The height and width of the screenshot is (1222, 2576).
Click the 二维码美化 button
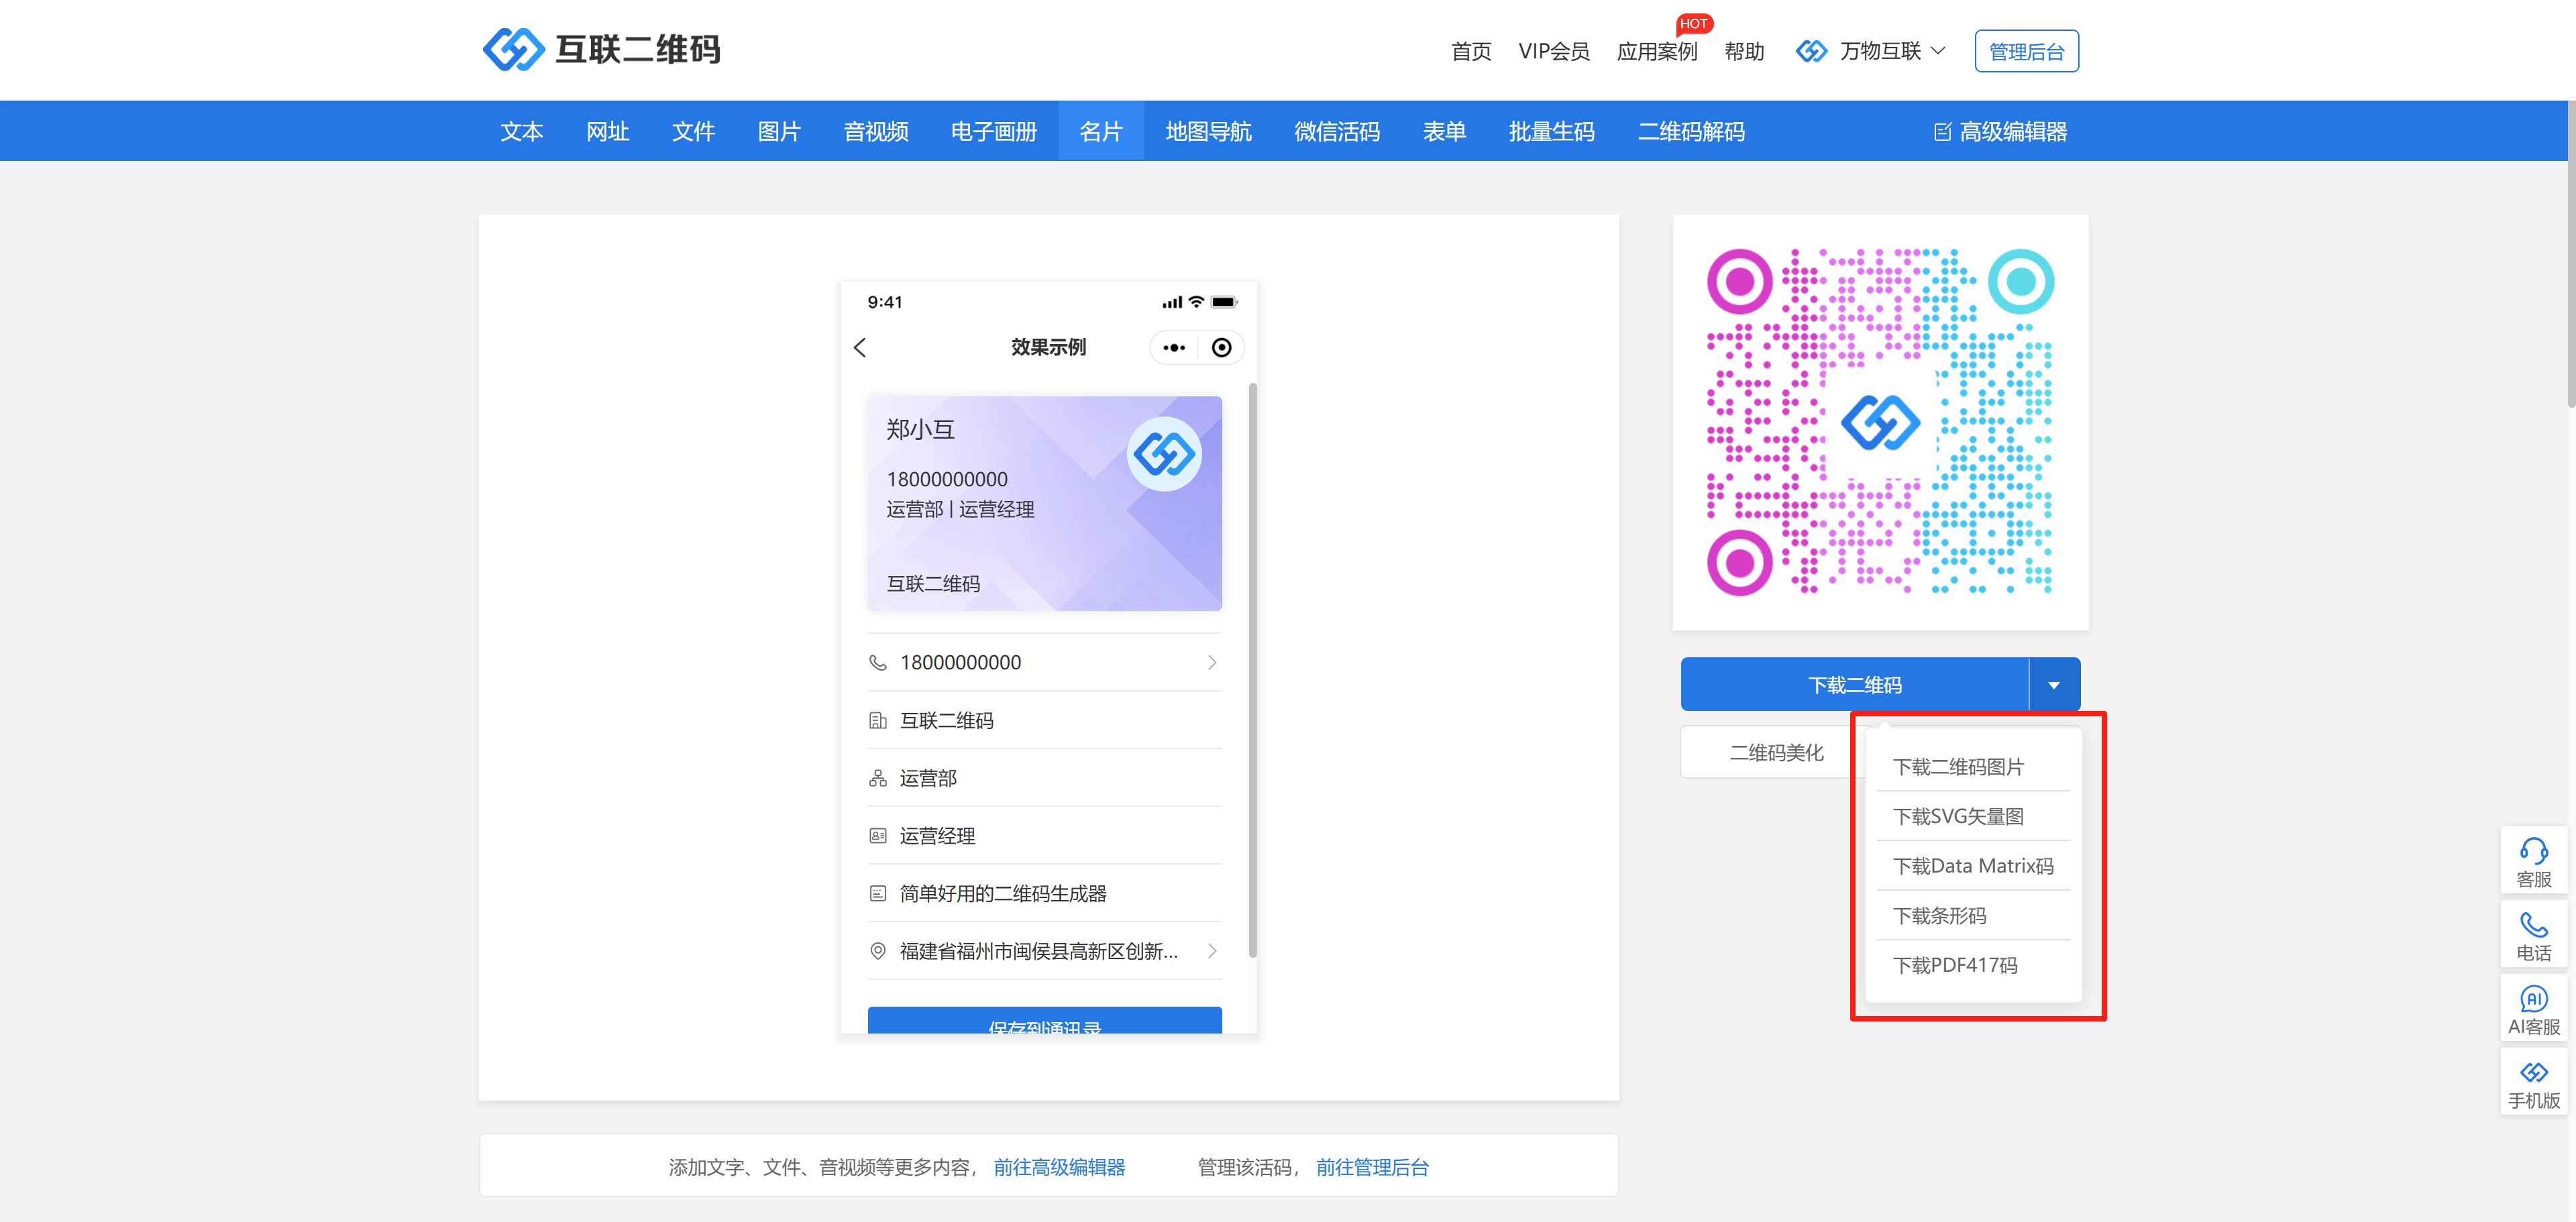pyautogui.click(x=1777, y=753)
